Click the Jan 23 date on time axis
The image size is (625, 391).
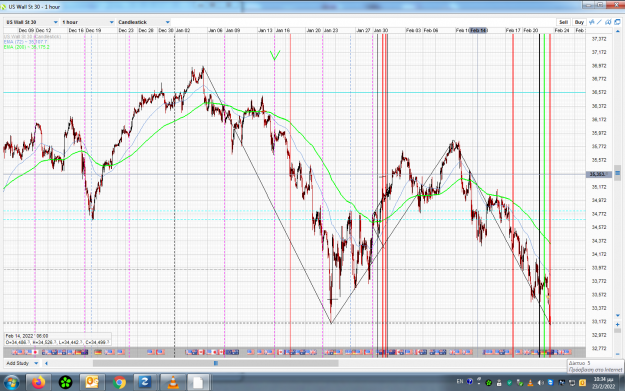coord(331,30)
